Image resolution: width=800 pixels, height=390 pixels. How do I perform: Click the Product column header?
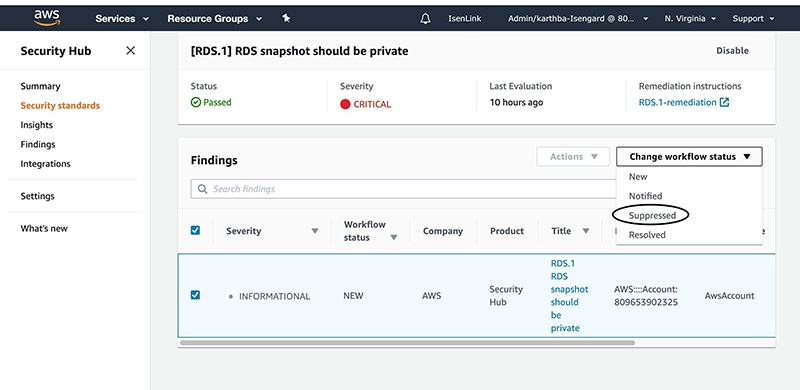507,231
